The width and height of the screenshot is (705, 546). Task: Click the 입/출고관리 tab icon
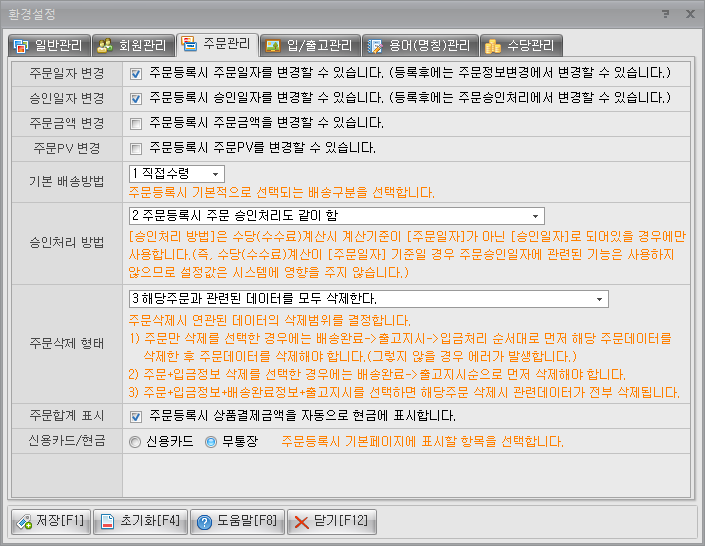[273, 46]
